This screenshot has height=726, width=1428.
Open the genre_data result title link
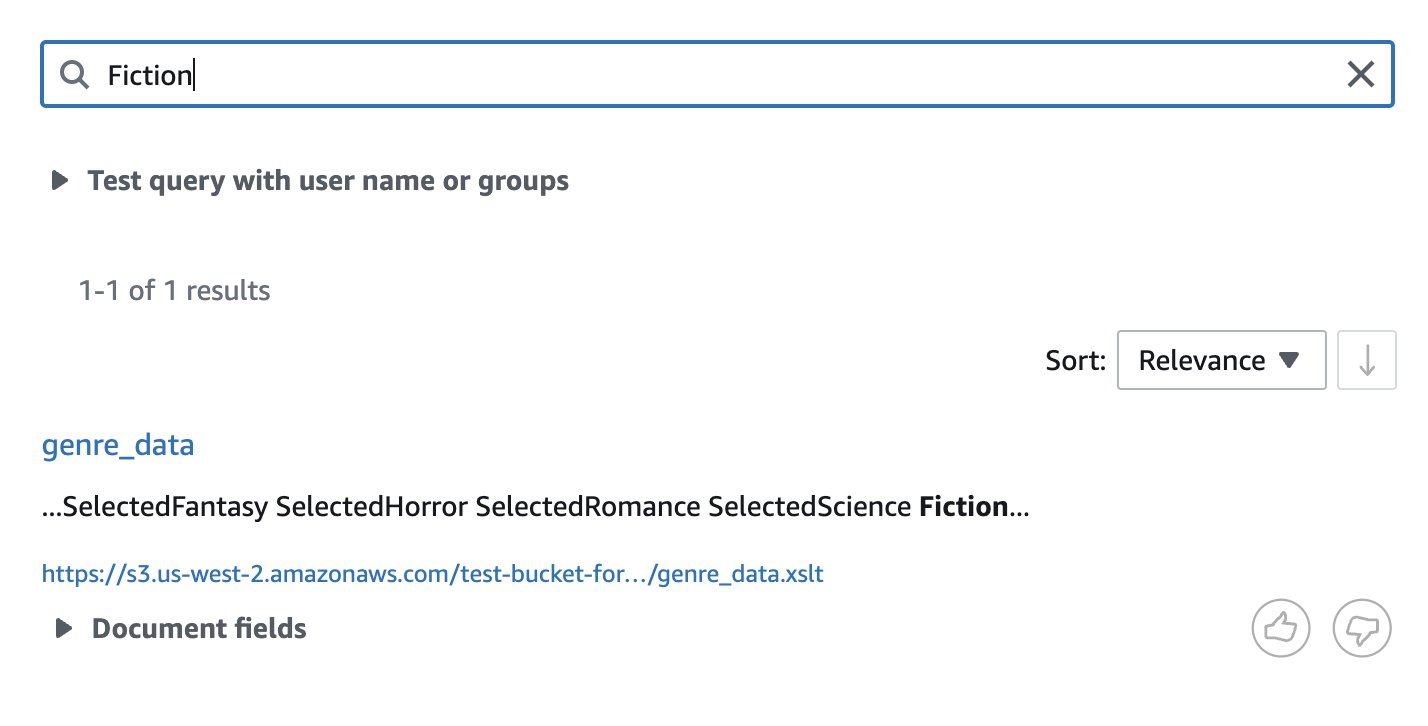[118, 445]
